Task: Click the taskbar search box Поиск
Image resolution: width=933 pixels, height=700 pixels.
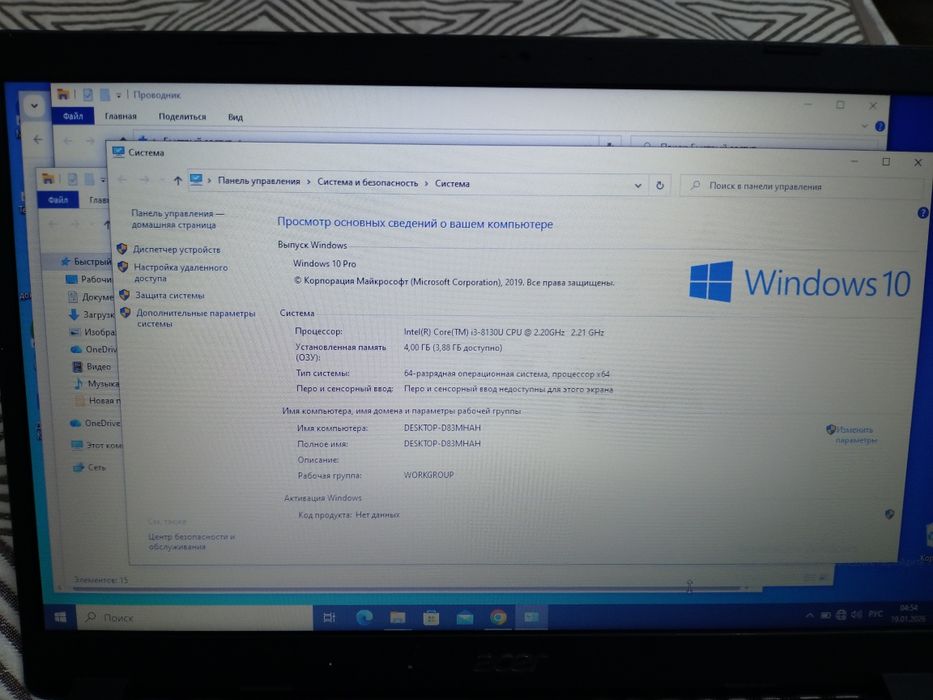Action: [x=195, y=618]
